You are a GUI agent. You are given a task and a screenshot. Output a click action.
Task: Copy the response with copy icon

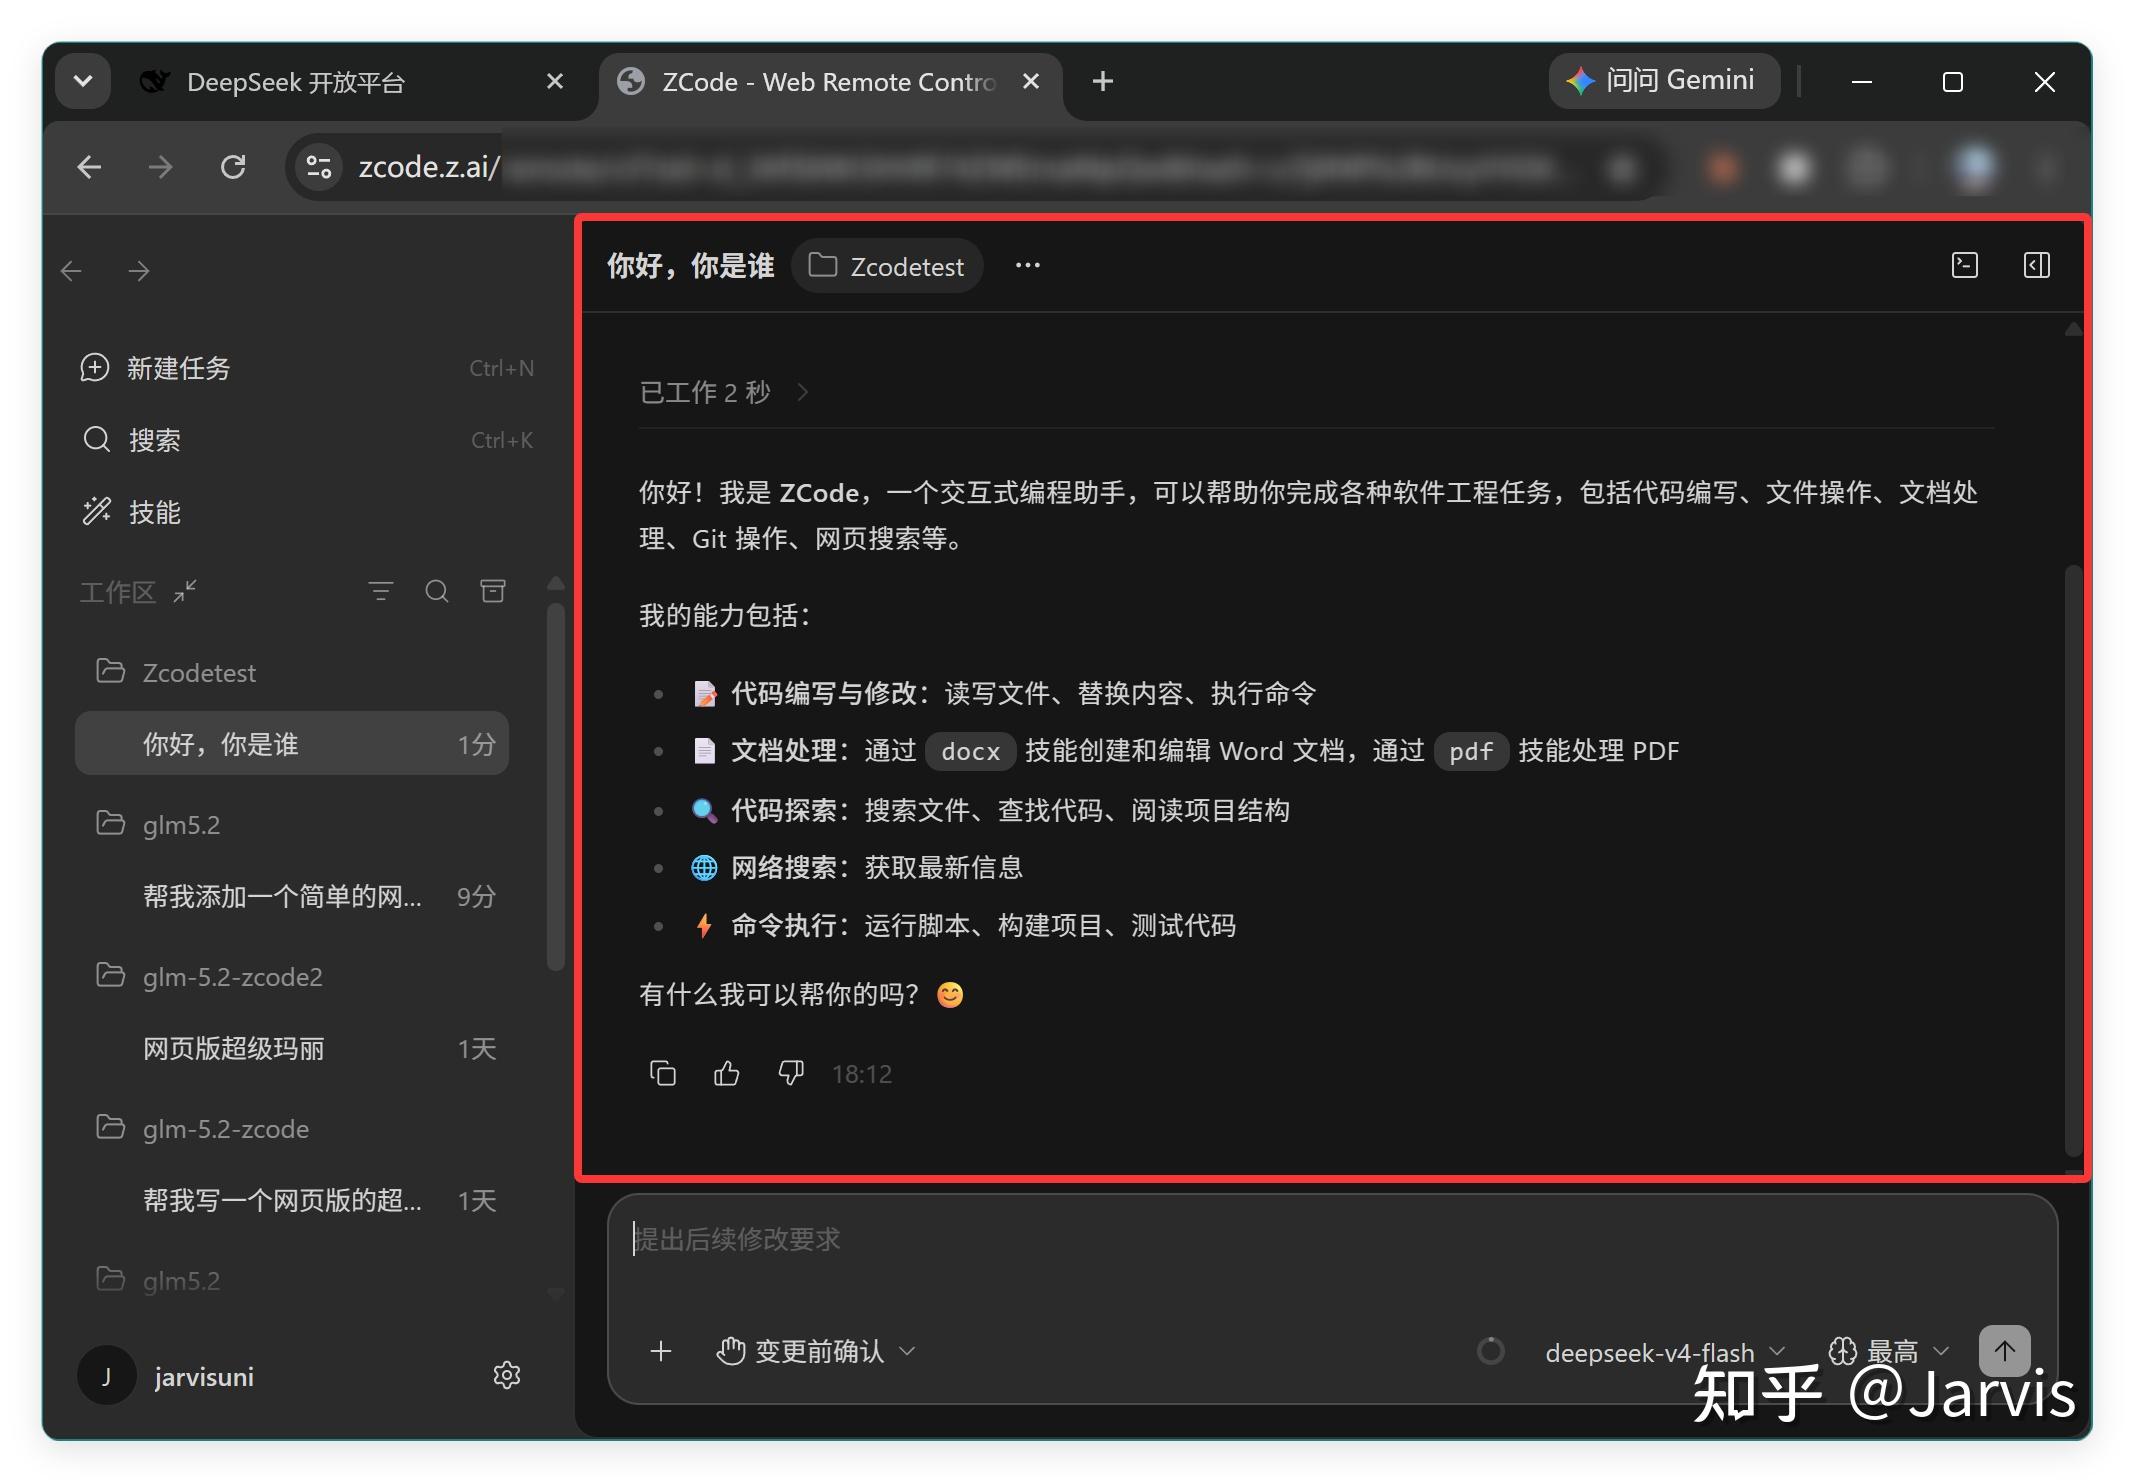[x=663, y=1074]
